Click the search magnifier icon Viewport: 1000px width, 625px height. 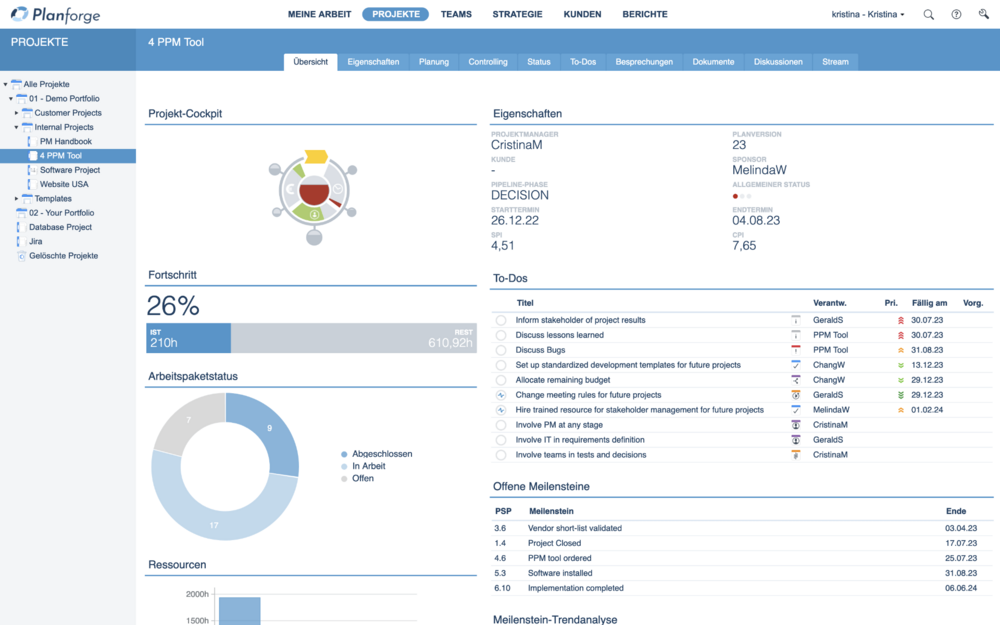click(x=929, y=15)
